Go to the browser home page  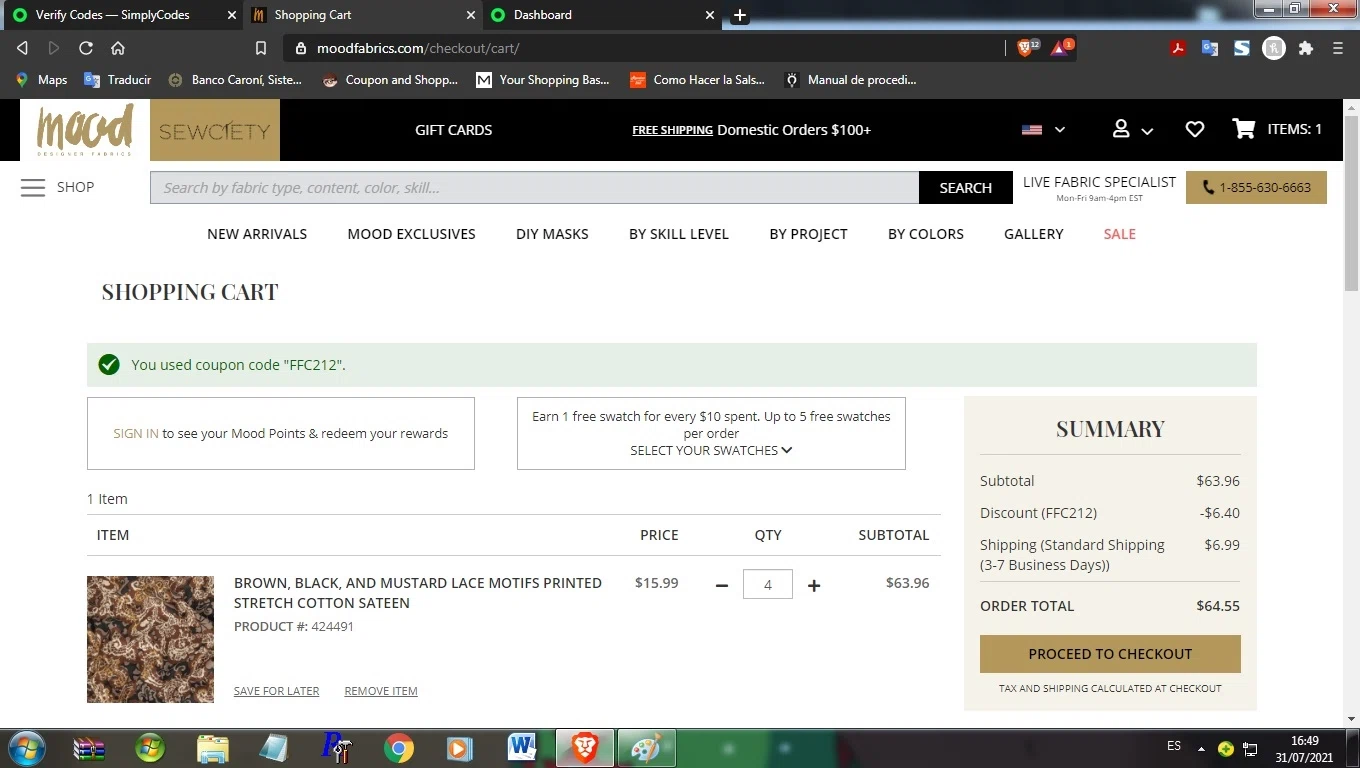pos(118,48)
